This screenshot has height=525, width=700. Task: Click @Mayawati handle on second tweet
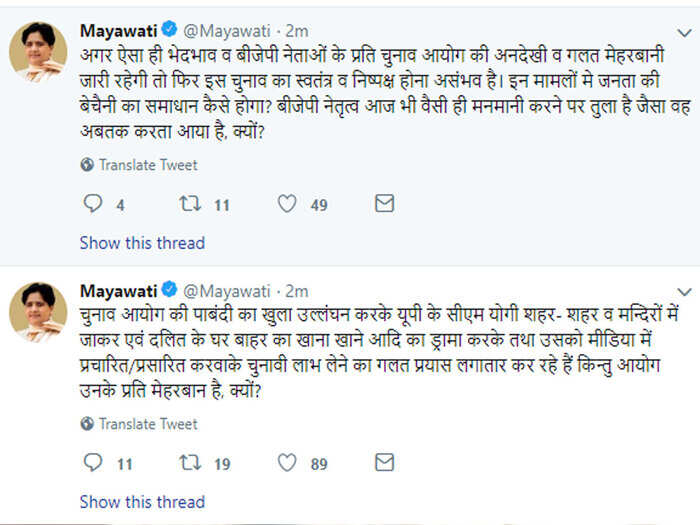click(227, 291)
